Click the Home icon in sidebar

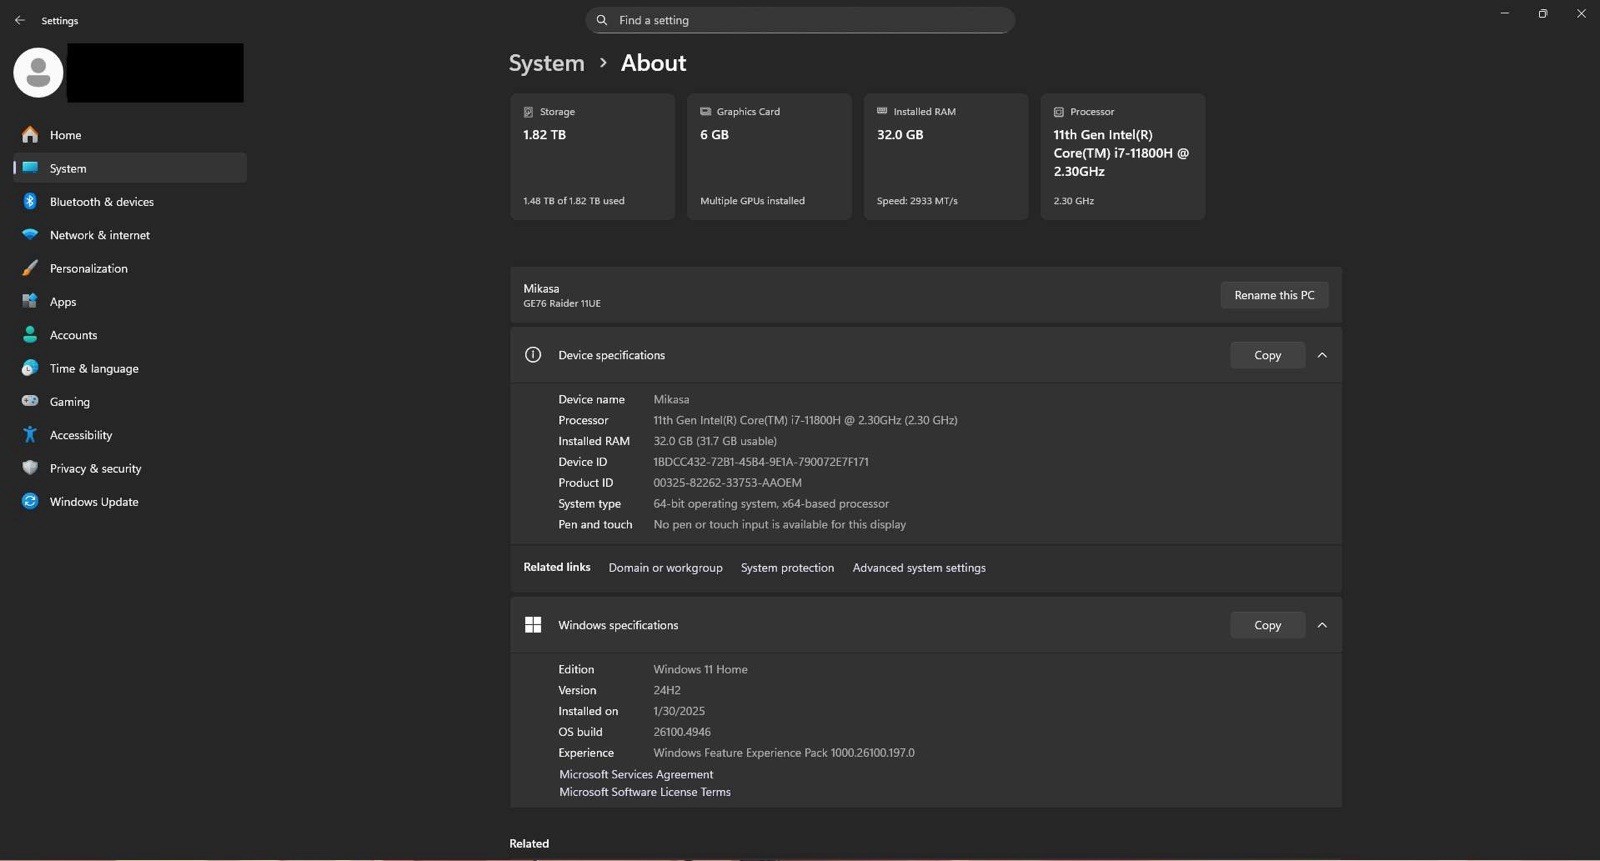pyautogui.click(x=30, y=134)
